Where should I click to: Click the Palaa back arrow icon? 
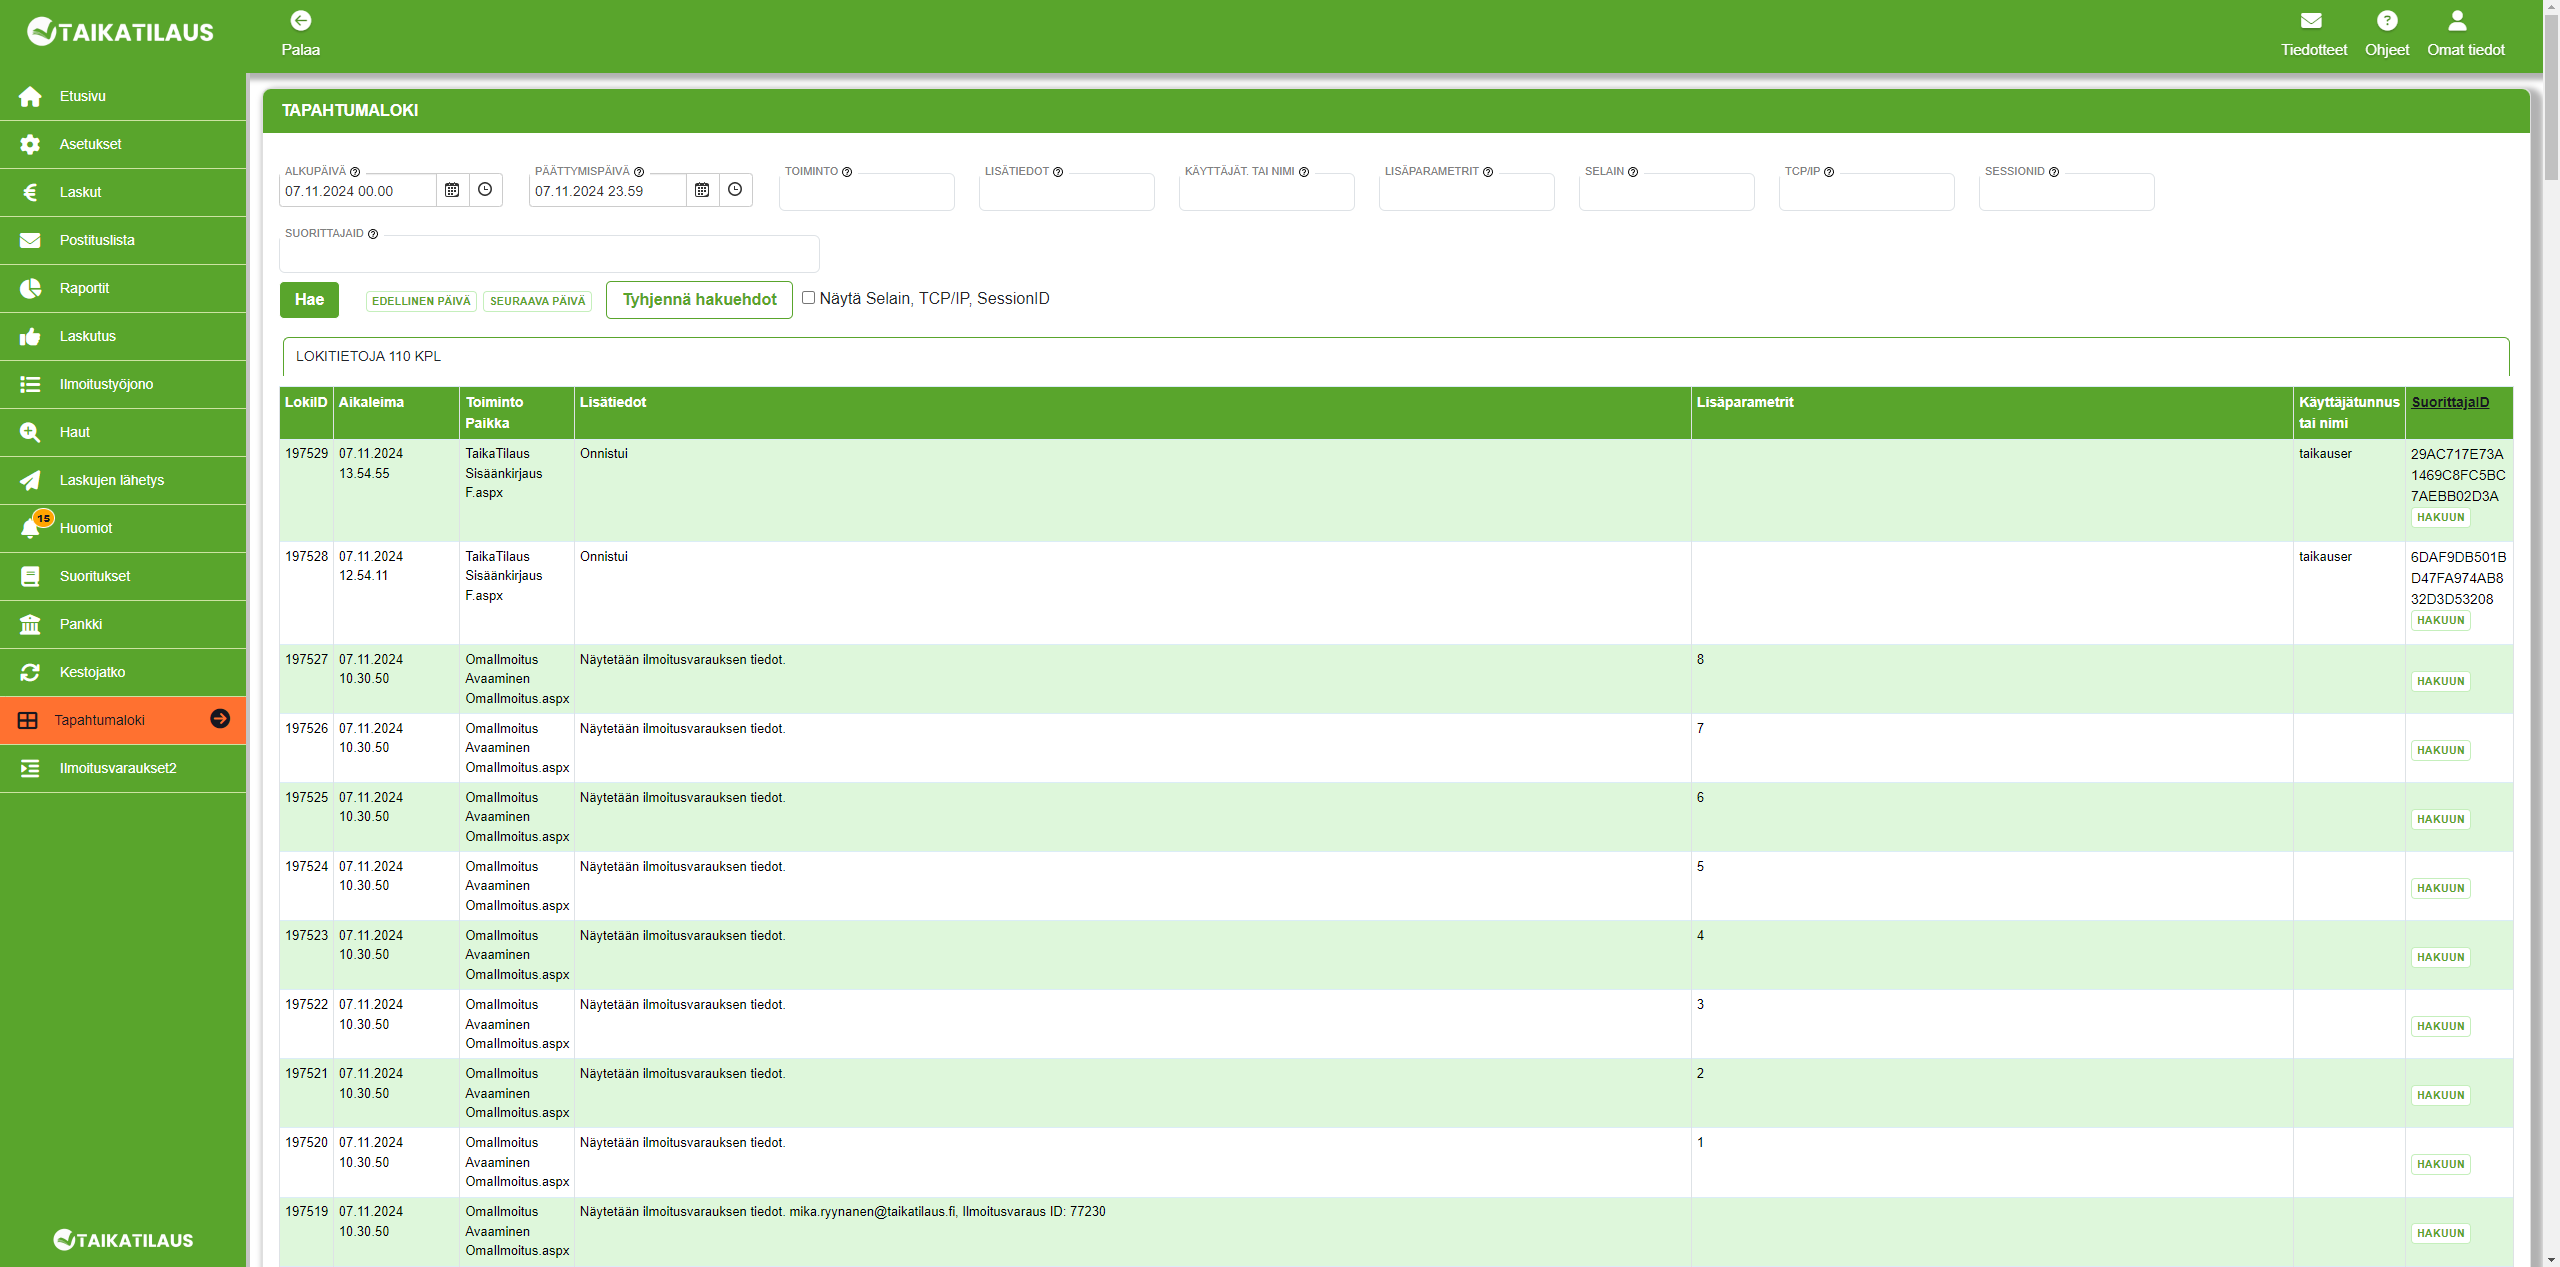pyautogui.click(x=300, y=21)
